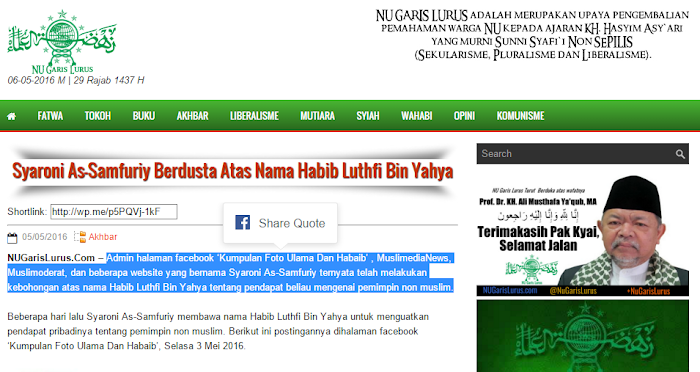Click the paragraph starting 'Beberapa hari lalu Syaroni'
Image resolution: width=700 pixels, height=372 pixels.
218,331
